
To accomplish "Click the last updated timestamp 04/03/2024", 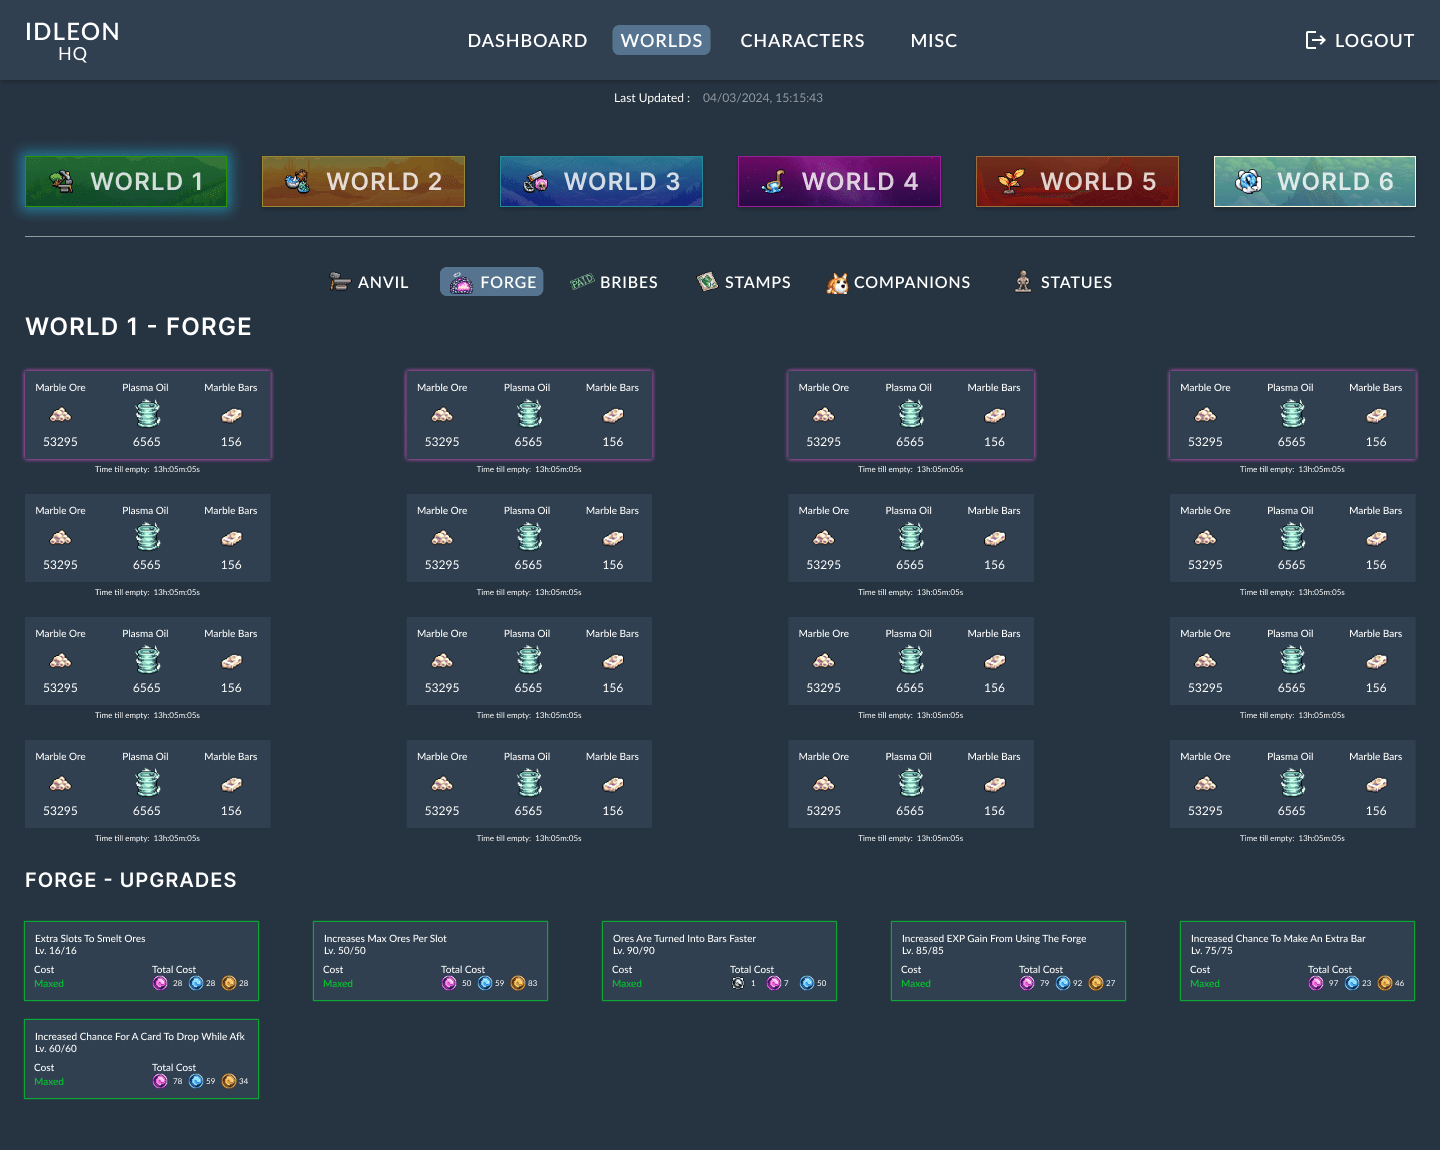I will click(763, 98).
